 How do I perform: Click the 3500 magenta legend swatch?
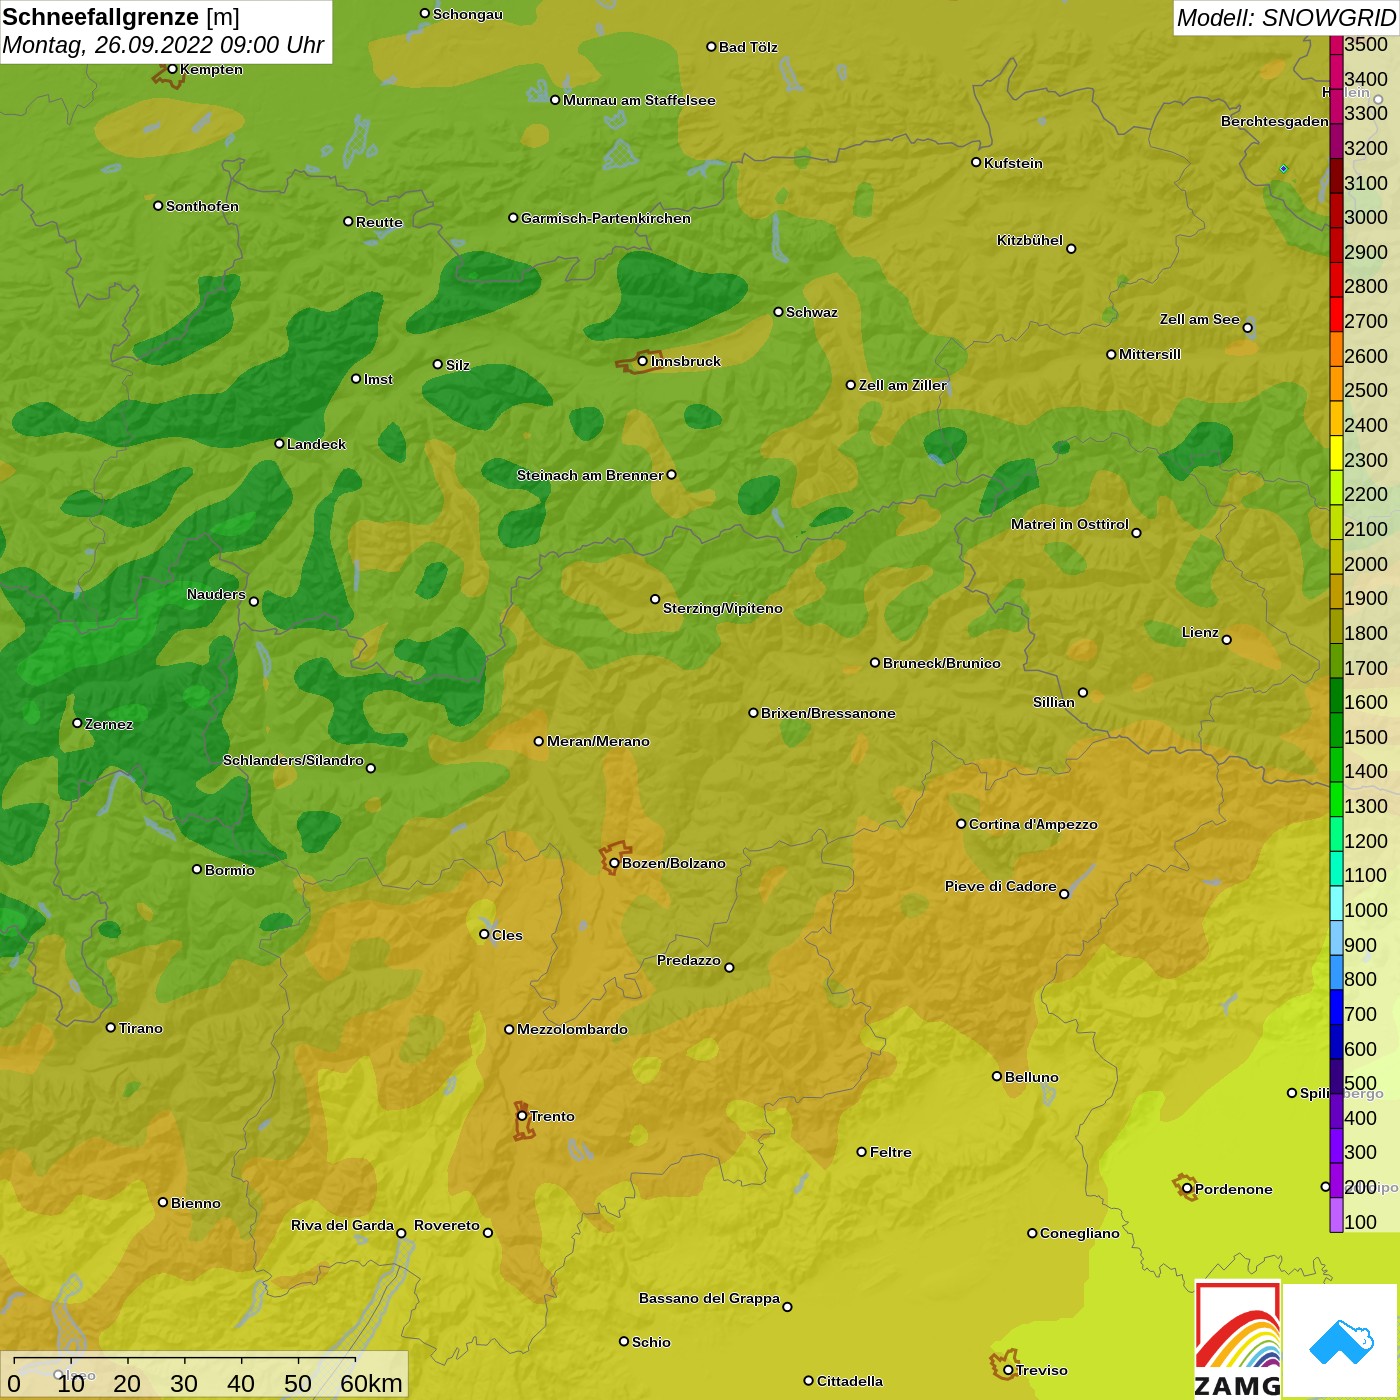click(x=1336, y=45)
